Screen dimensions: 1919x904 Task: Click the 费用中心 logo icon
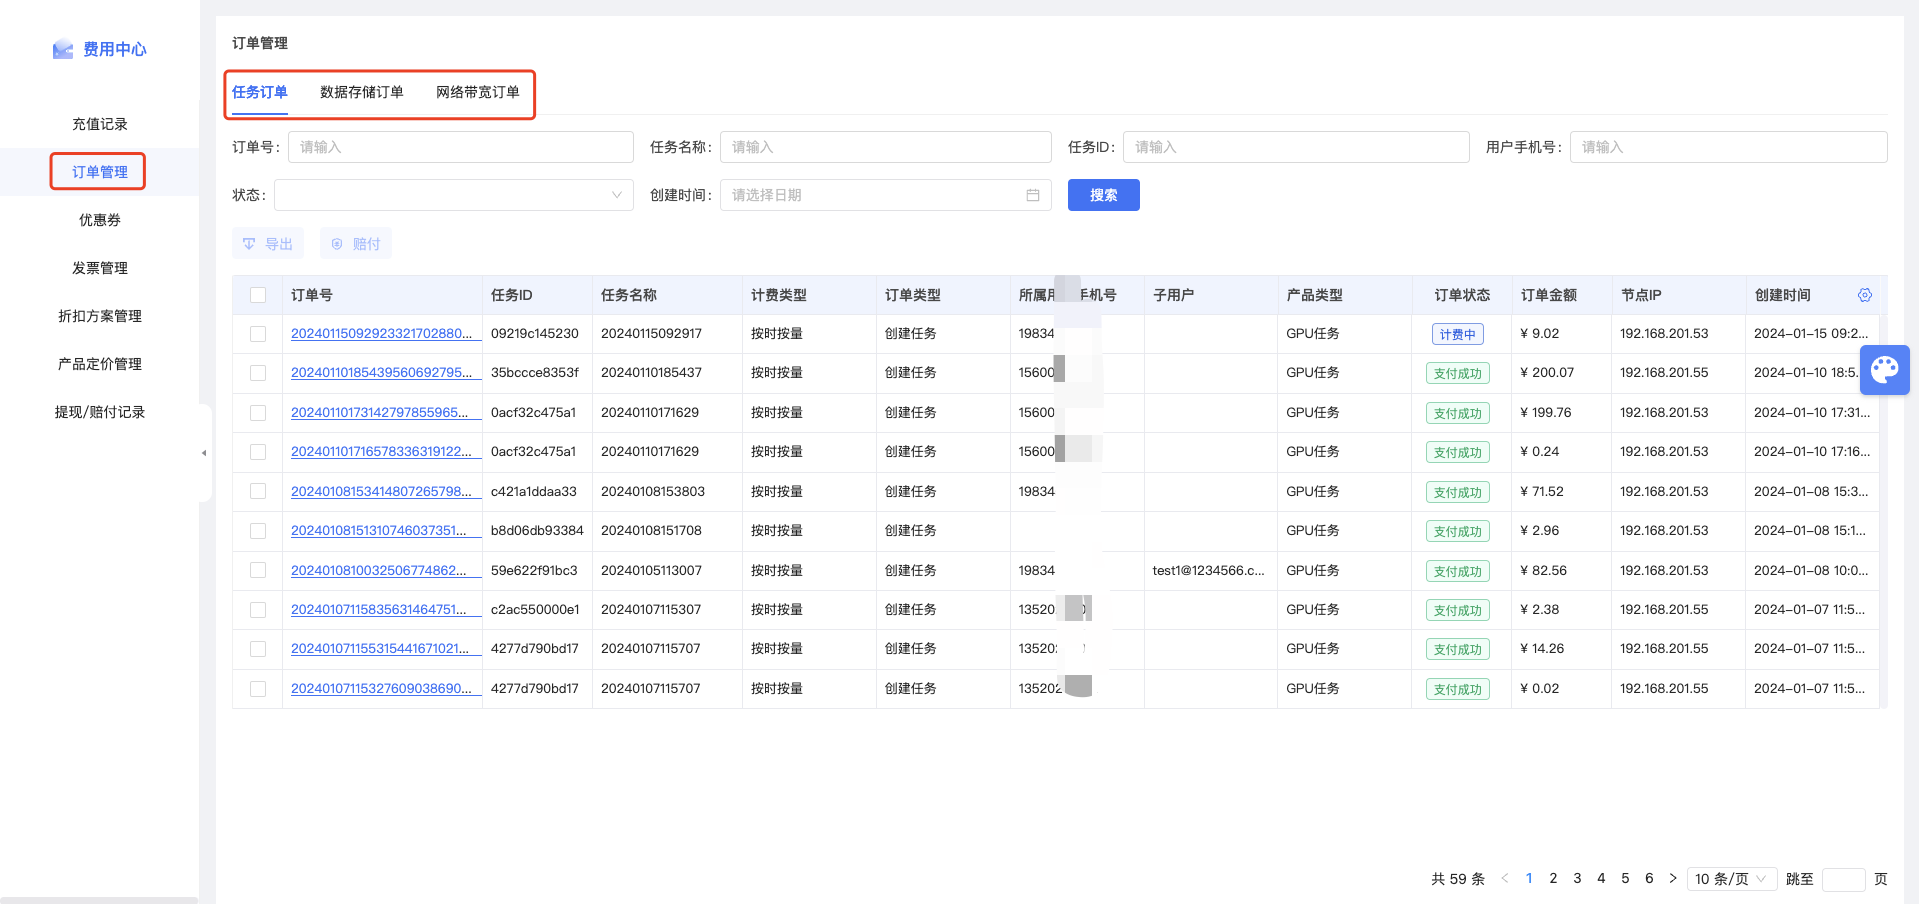[63, 49]
